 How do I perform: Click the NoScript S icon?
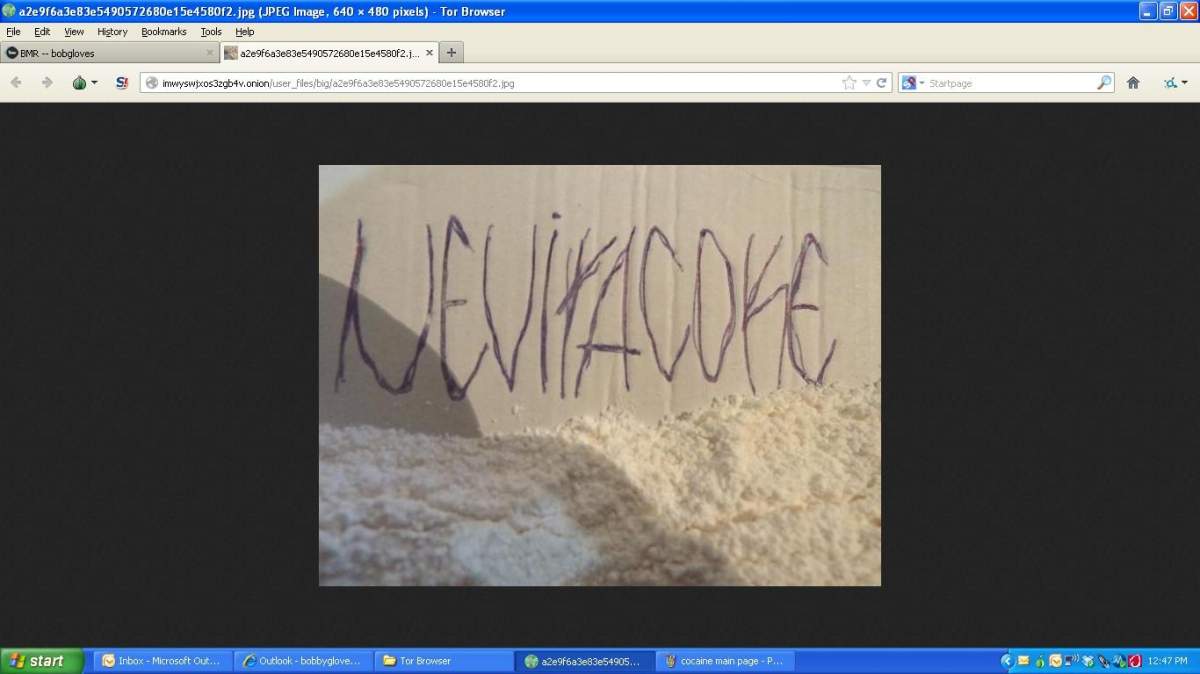coord(122,83)
